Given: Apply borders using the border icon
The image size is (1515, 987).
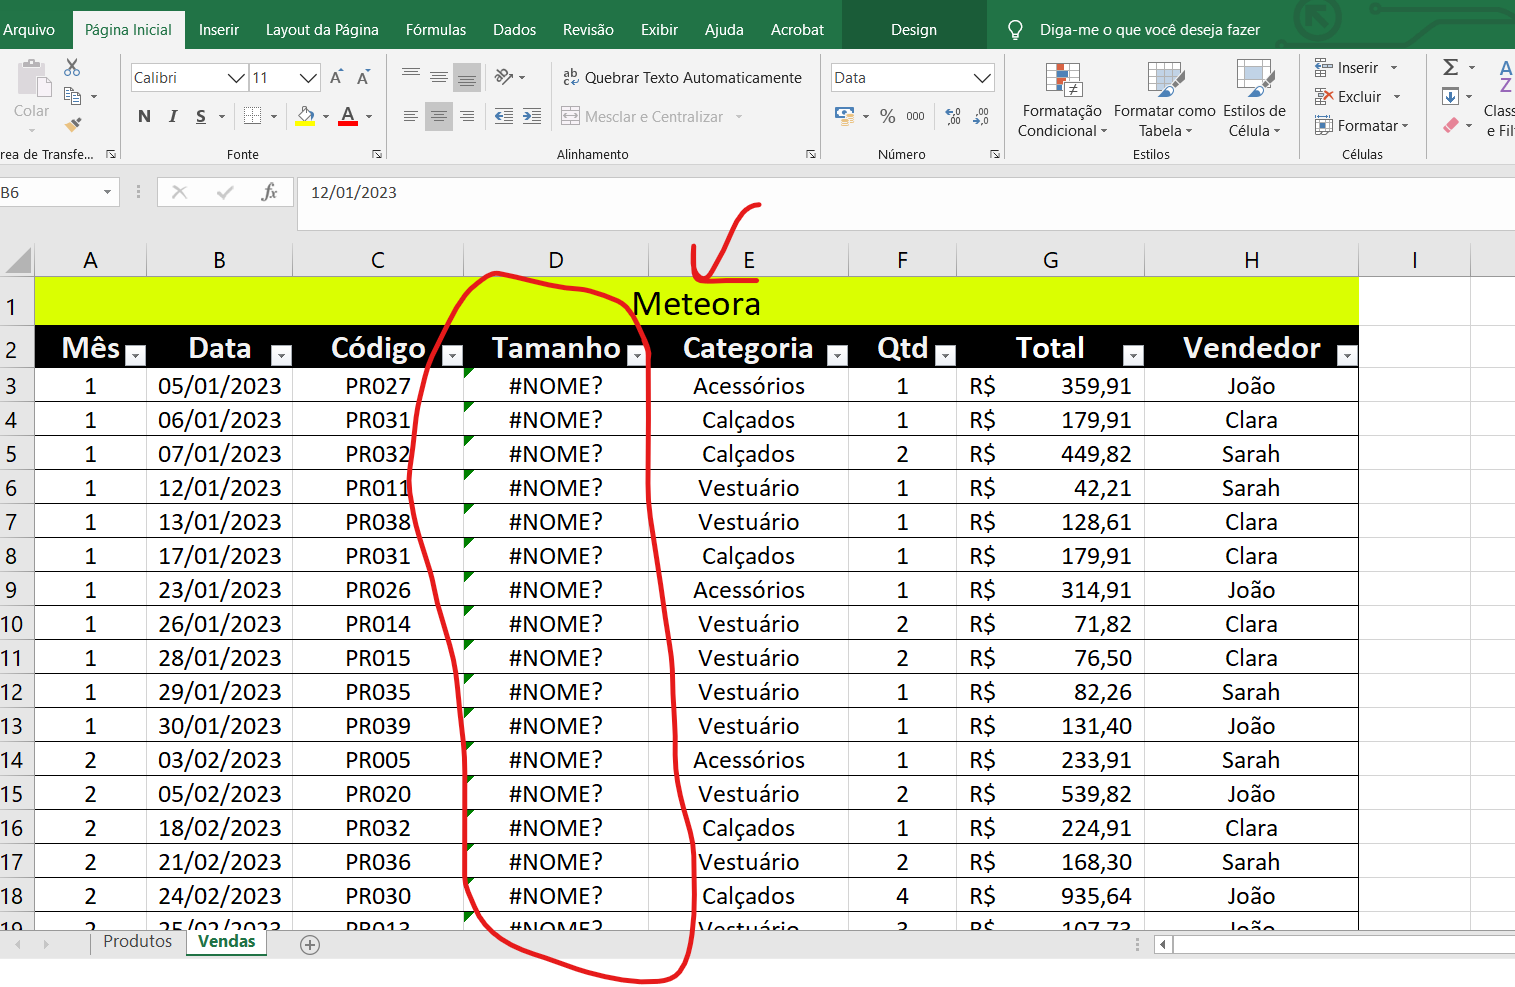Looking at the screenshot, I should point(253,116).
